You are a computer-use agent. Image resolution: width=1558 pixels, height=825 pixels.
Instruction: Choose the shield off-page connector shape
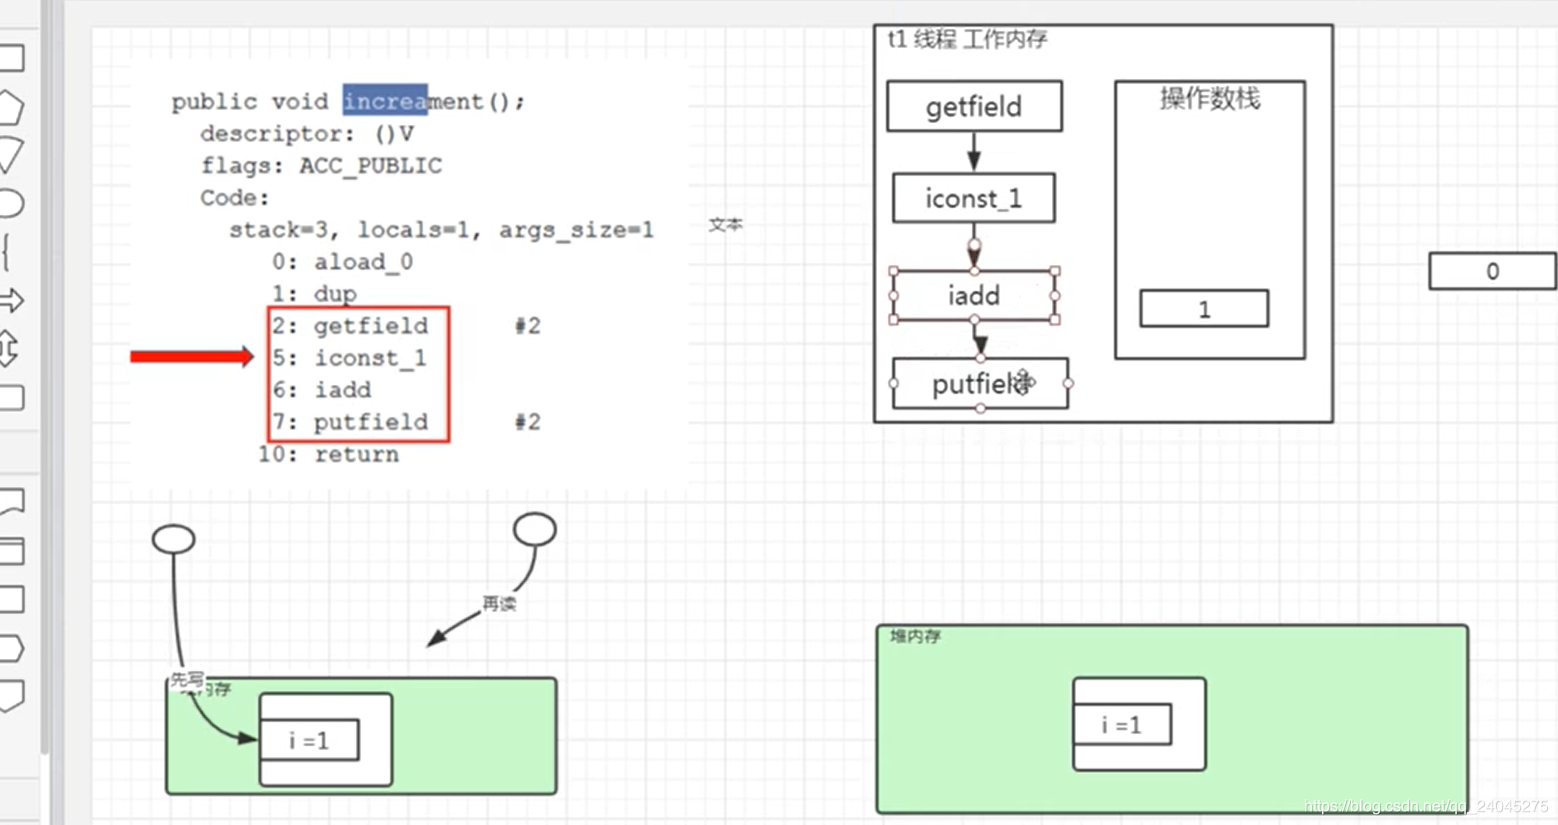[x=10, y=696]
